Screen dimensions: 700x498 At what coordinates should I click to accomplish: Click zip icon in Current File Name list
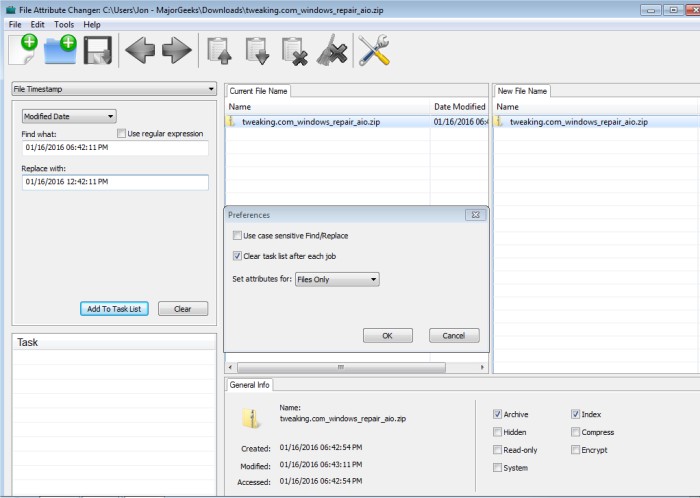coord(231,121)
